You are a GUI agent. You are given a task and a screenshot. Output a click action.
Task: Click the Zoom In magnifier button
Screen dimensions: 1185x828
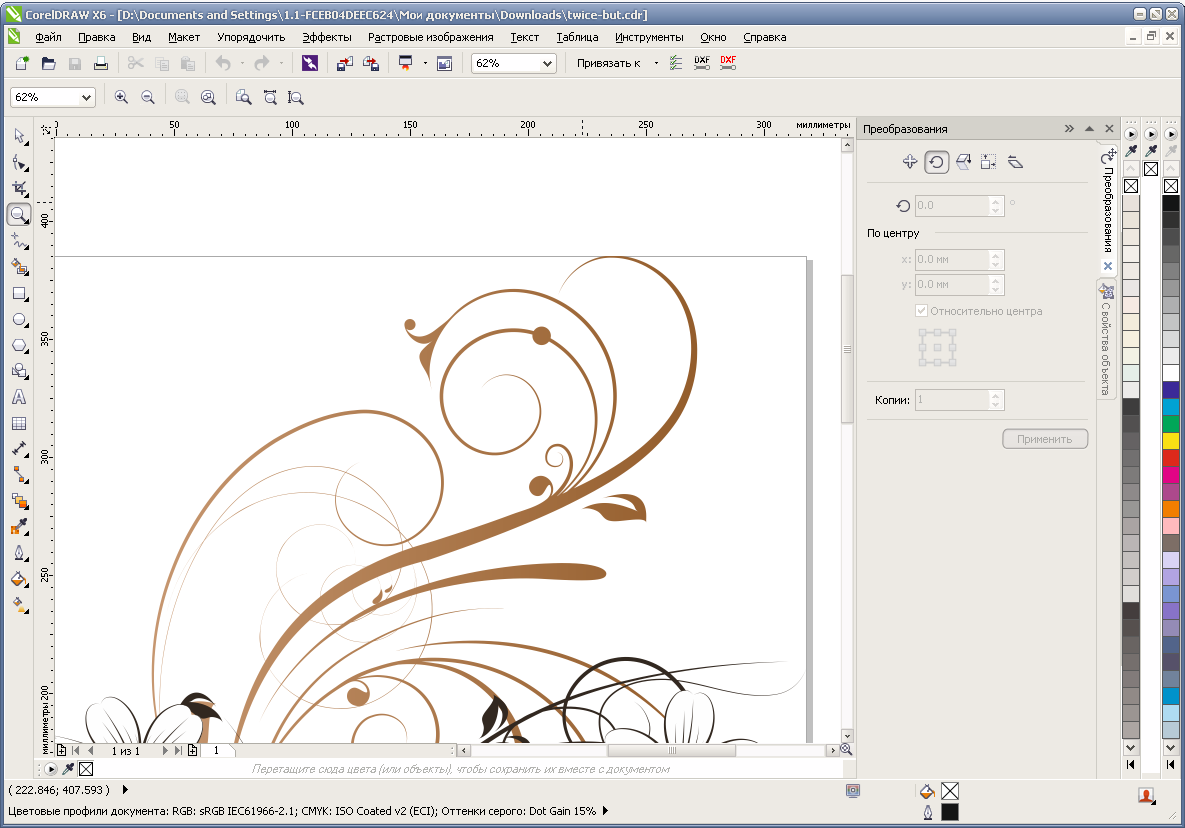121,97
